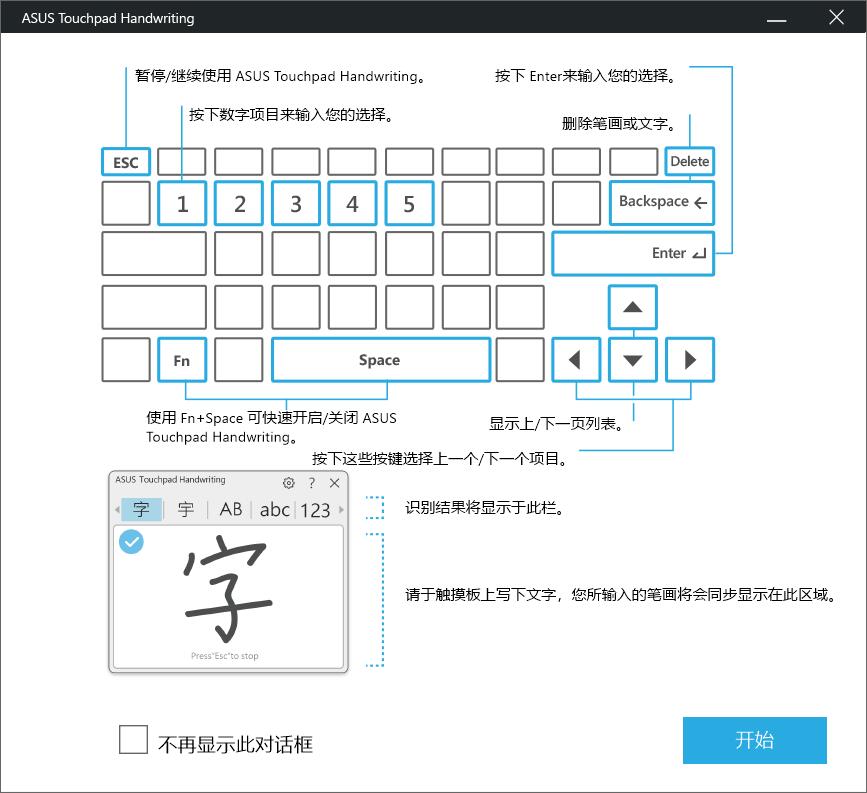Image resolution: width=867 pixels, height=793 pixels.
Task: Click the number 2 key in diagram
Action: pos(239,204)
